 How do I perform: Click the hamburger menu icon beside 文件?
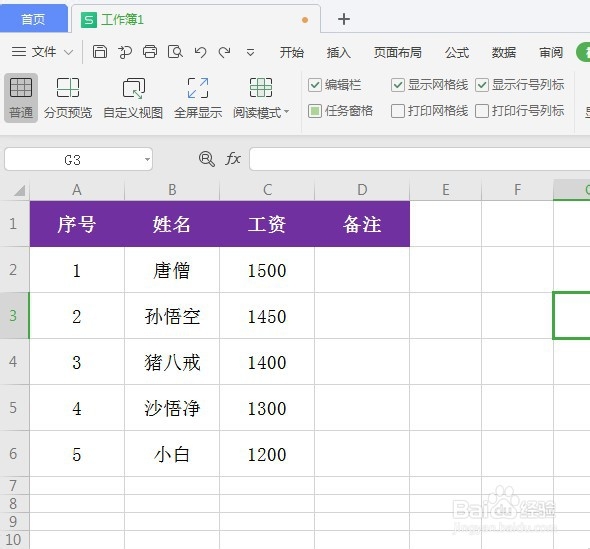point(19,52)
